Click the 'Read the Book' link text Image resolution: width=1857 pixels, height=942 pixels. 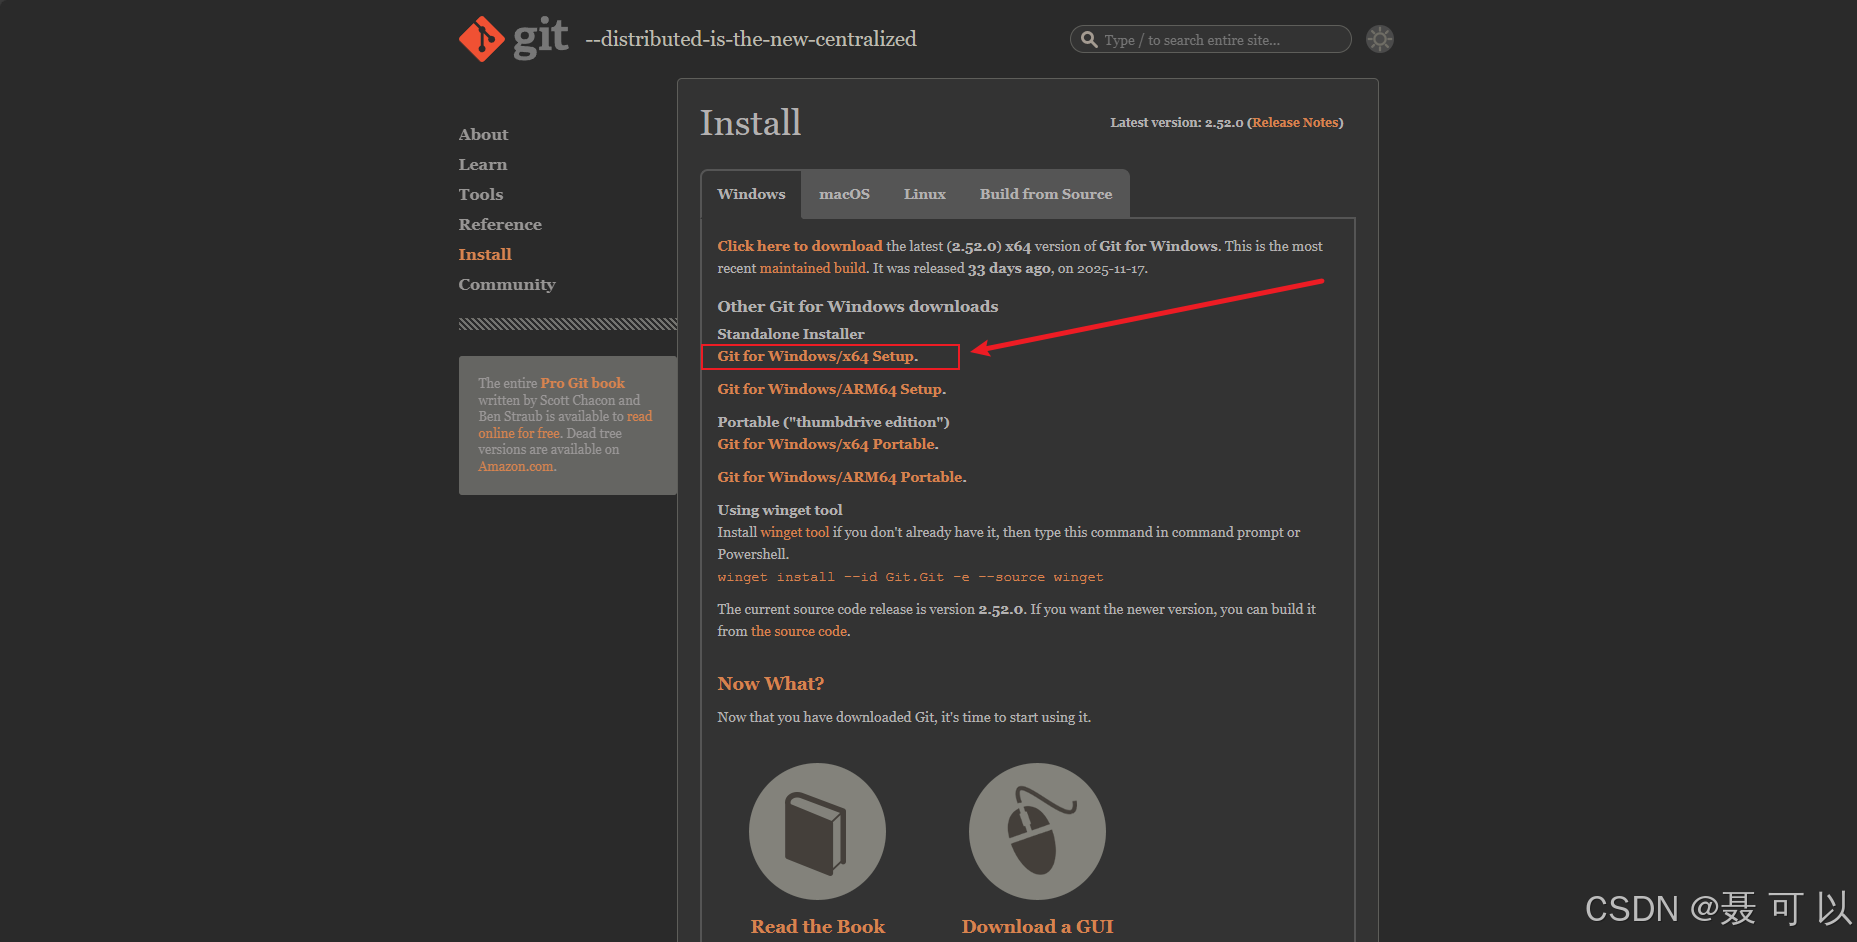[x=818, y=927]
